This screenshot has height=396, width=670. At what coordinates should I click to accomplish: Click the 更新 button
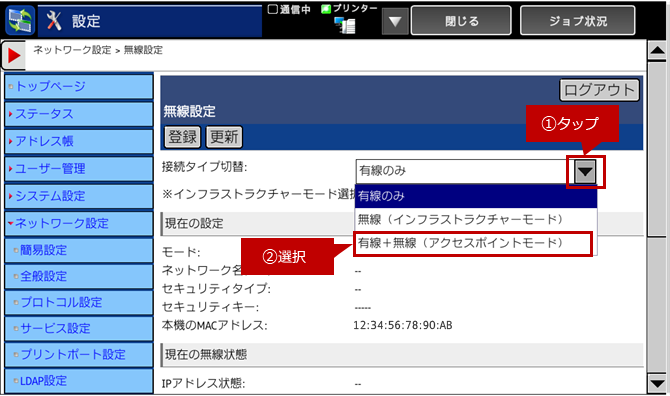(224, 137)
